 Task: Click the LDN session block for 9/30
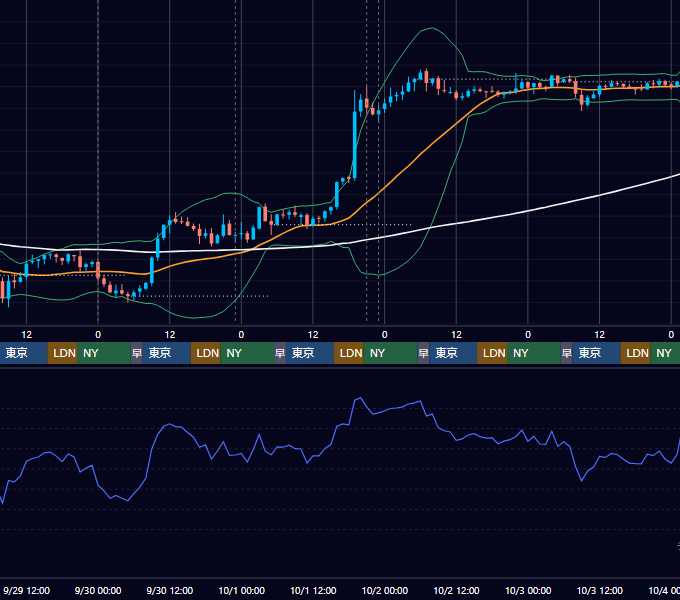(x=206, y=353)
